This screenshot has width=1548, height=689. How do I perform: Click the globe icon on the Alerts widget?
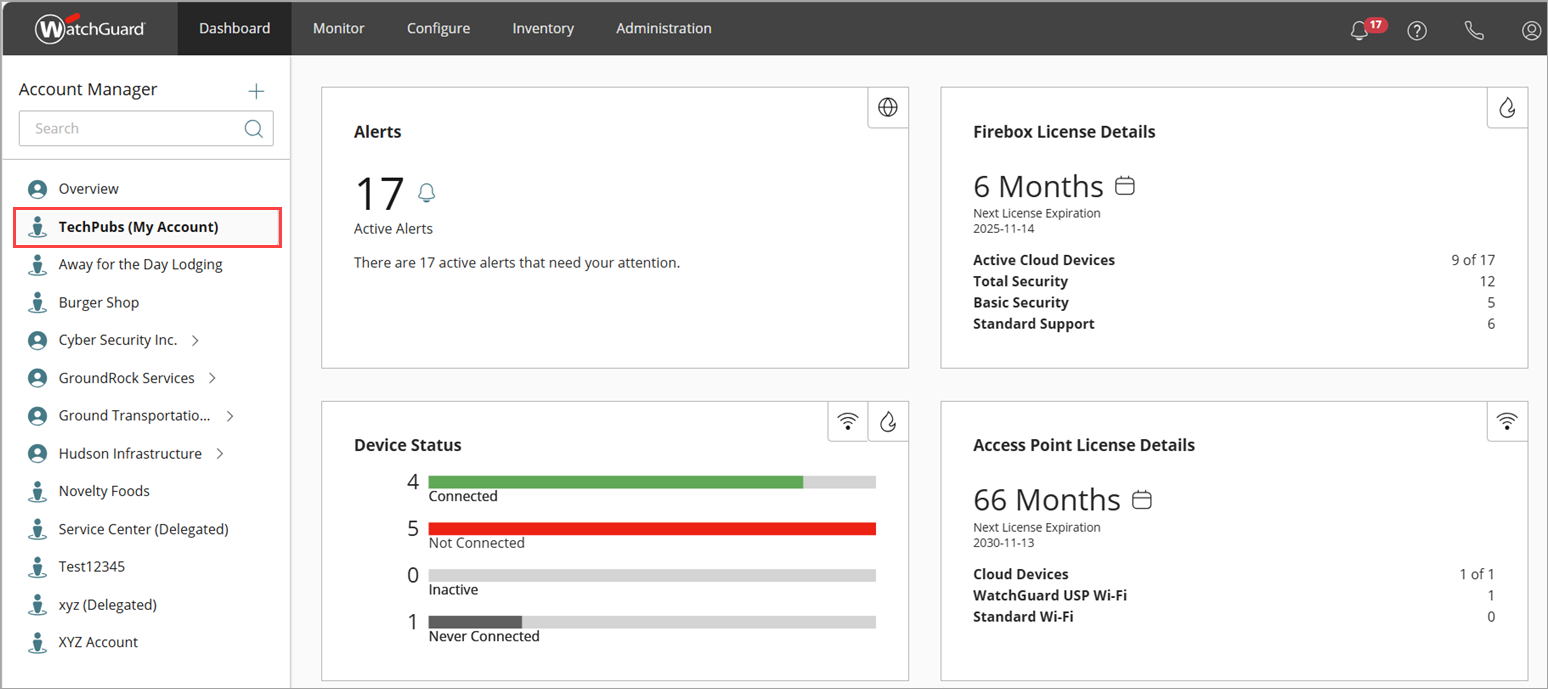[887, 107]
